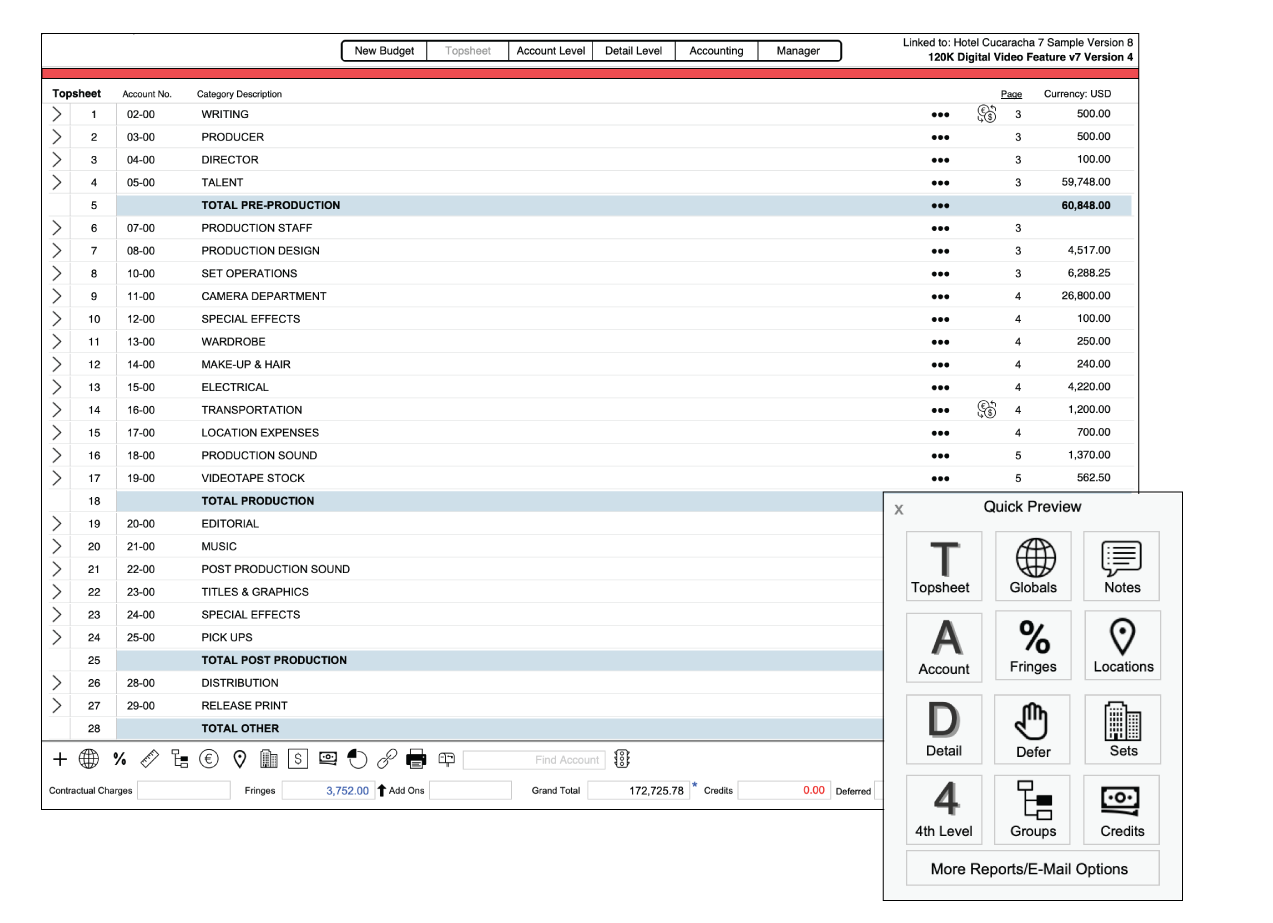Switch to the Account Level tab
Screen dimensions: 1273x923
pos(550,50)
